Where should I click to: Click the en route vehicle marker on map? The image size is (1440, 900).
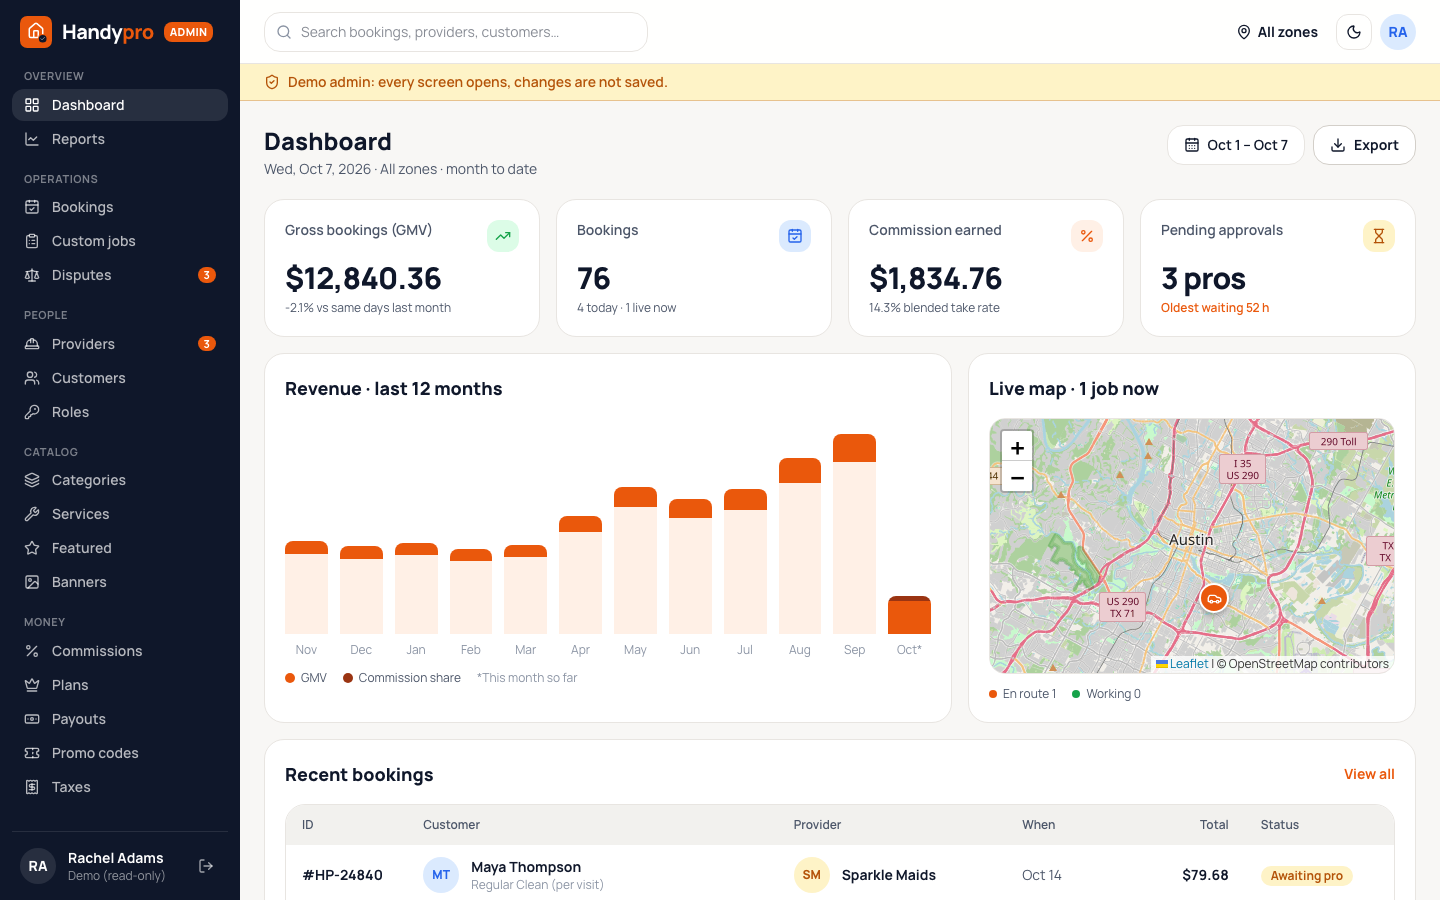pyautogui.click(x=1214, y=599)
